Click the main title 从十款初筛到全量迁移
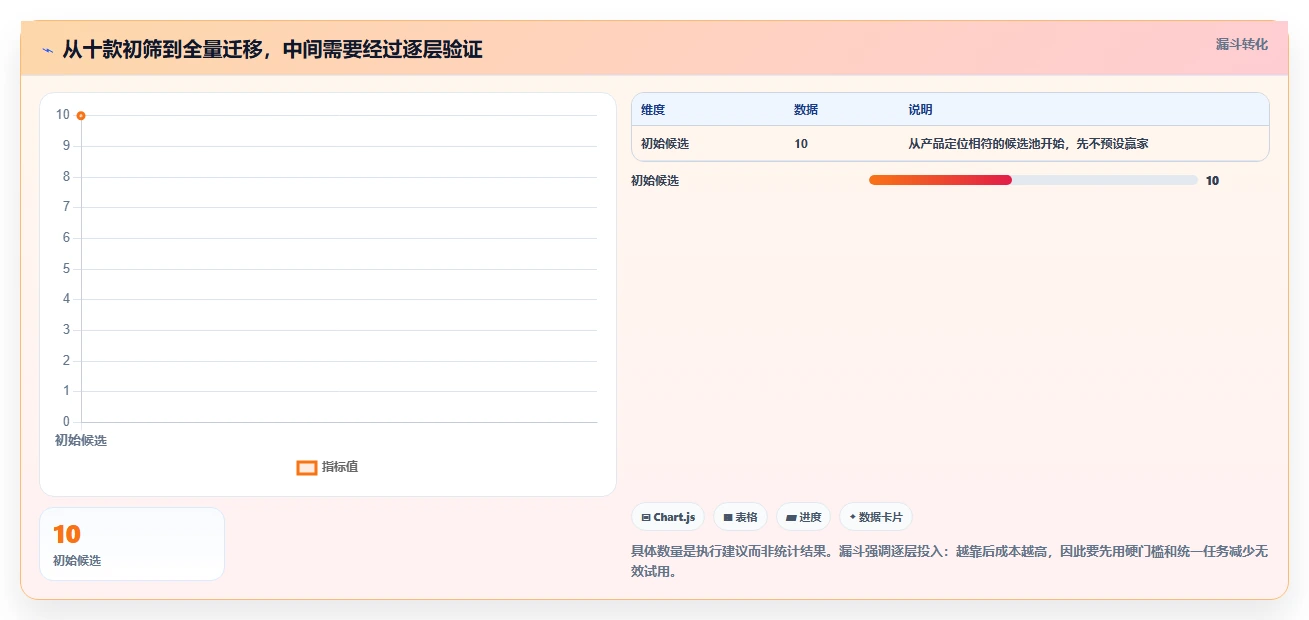The height and width of the screenshot is (620, 1309). click(272, 50)
